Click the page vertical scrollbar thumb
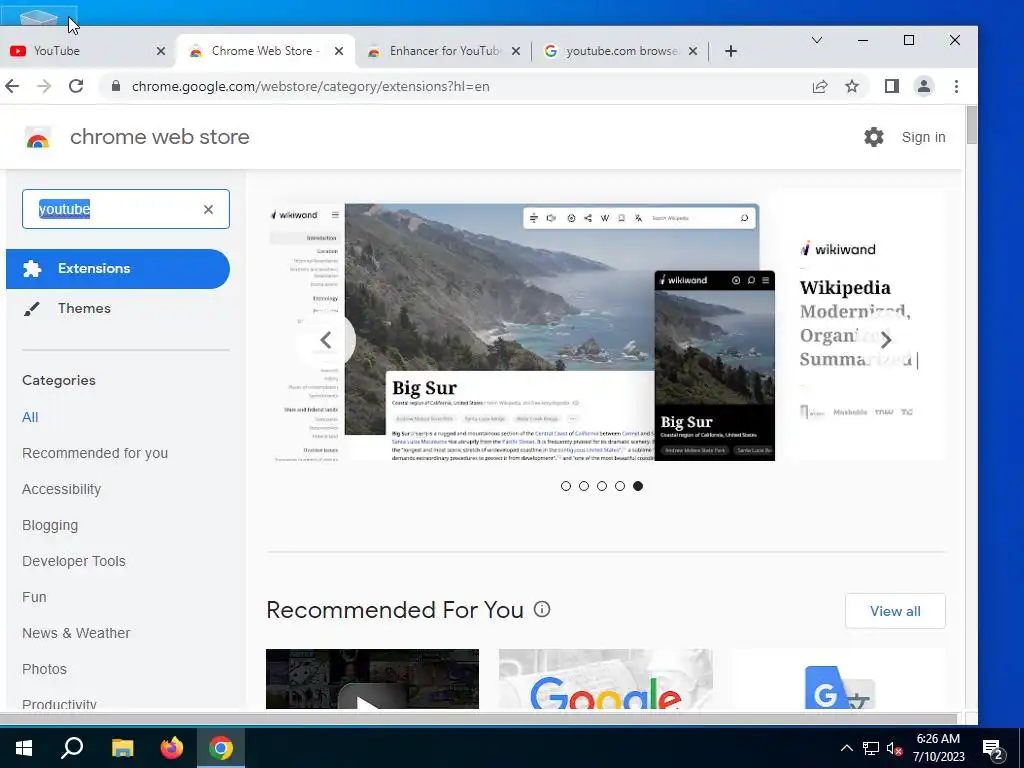The image size is (1024, 768). (972, 124)
